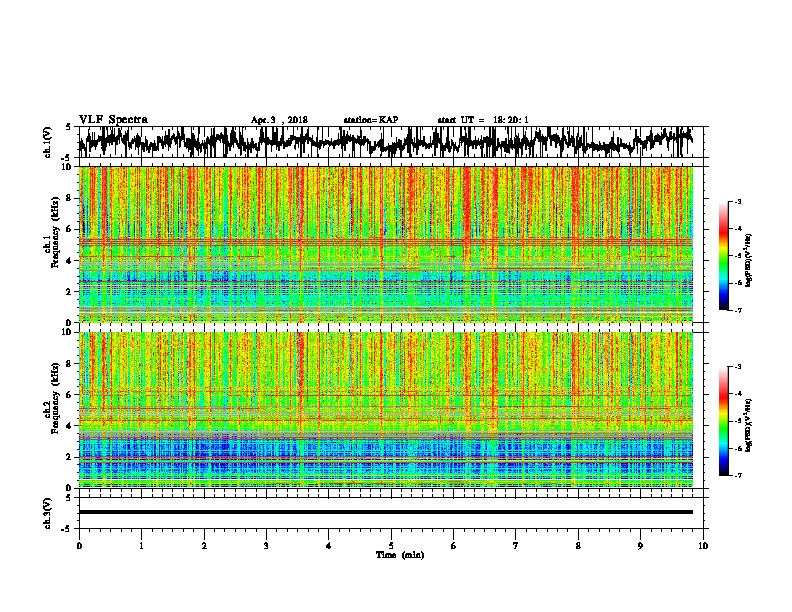This screenshot has height=612, width=792.
Task: Click the time axis tick label '10'
Action: tap(703, 546)
